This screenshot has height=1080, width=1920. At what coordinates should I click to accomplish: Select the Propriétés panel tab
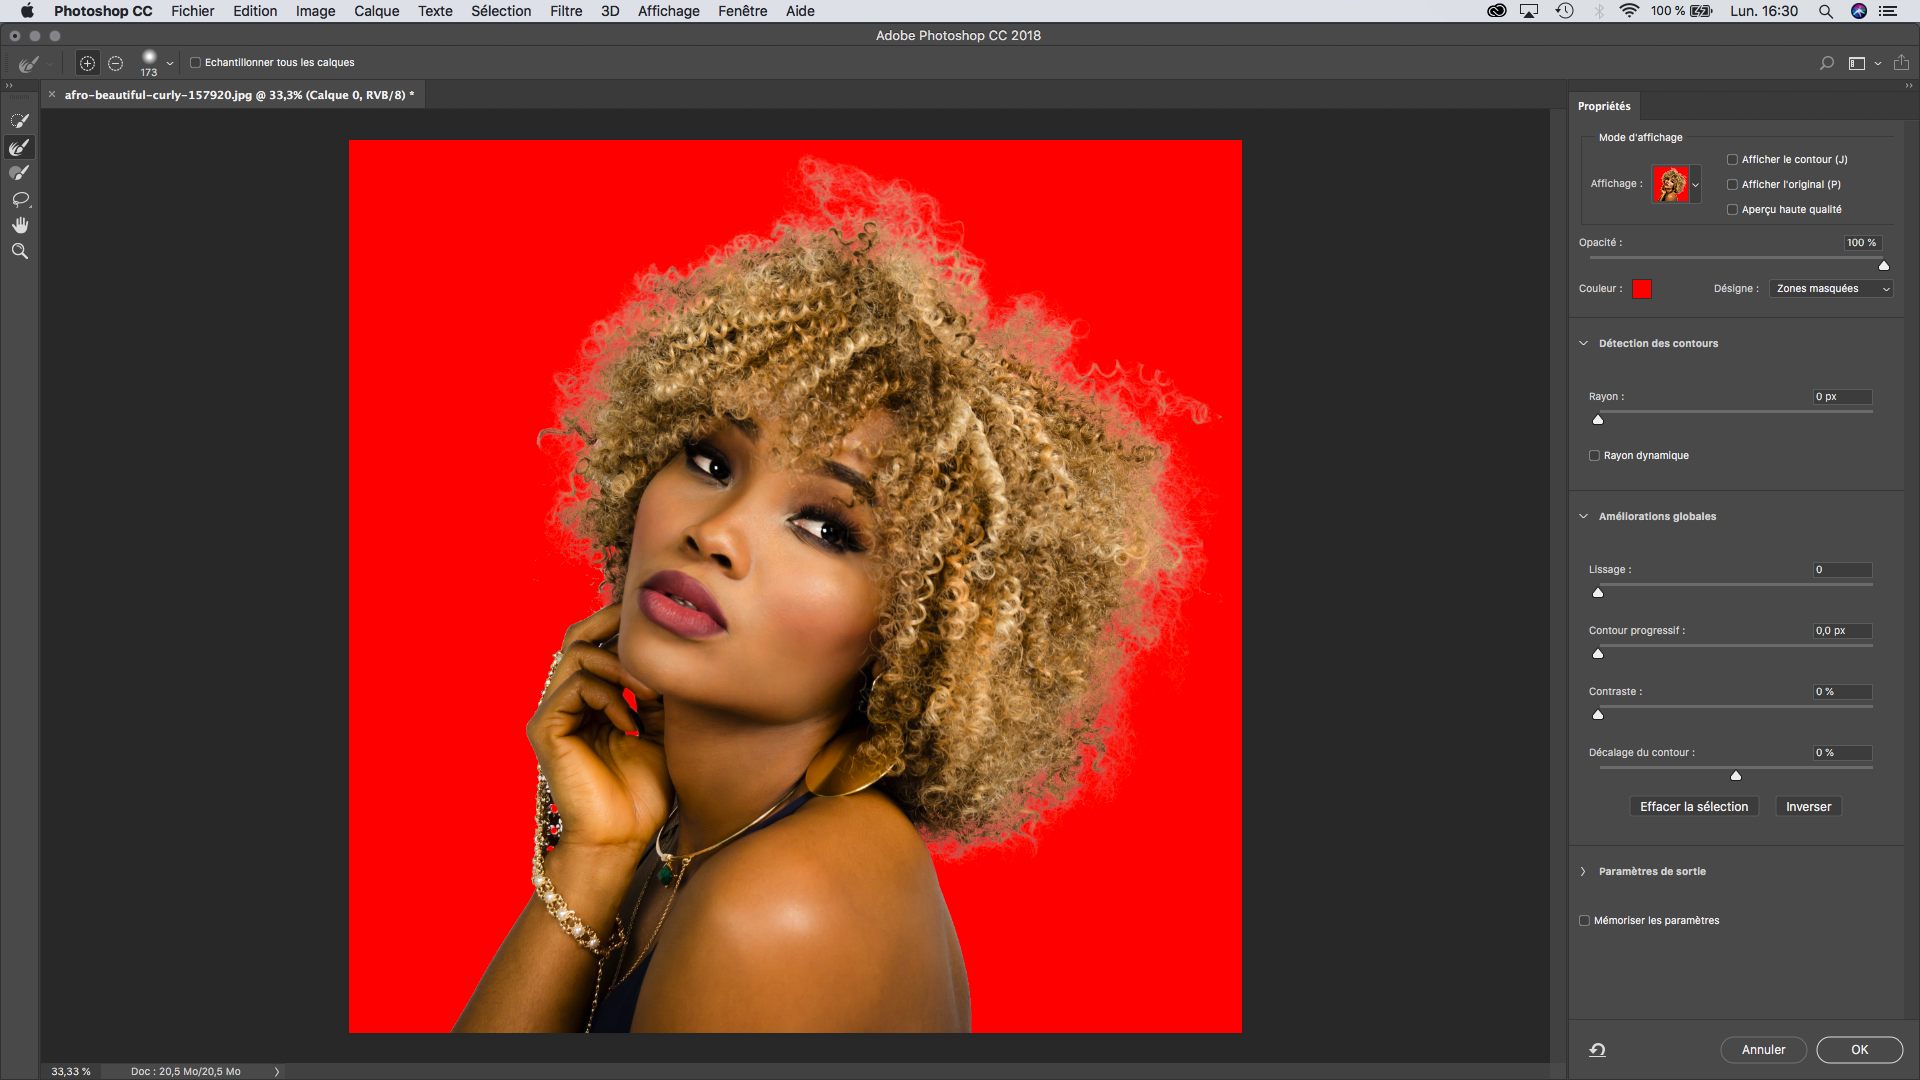click(1604, 106)
